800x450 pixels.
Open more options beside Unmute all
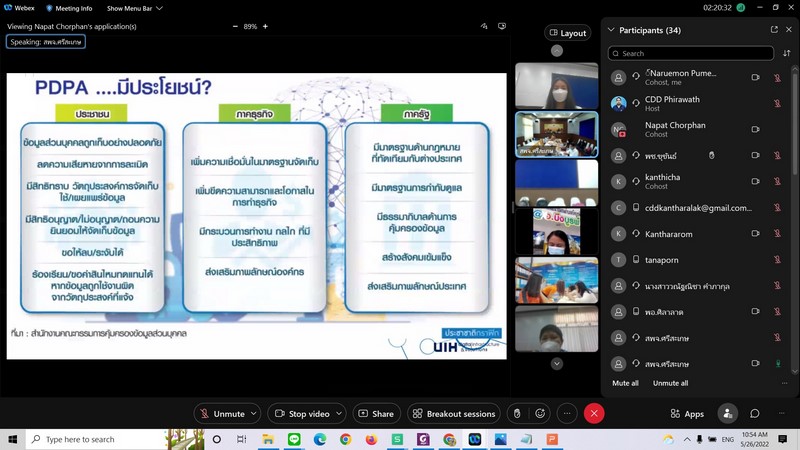point(784,383)
